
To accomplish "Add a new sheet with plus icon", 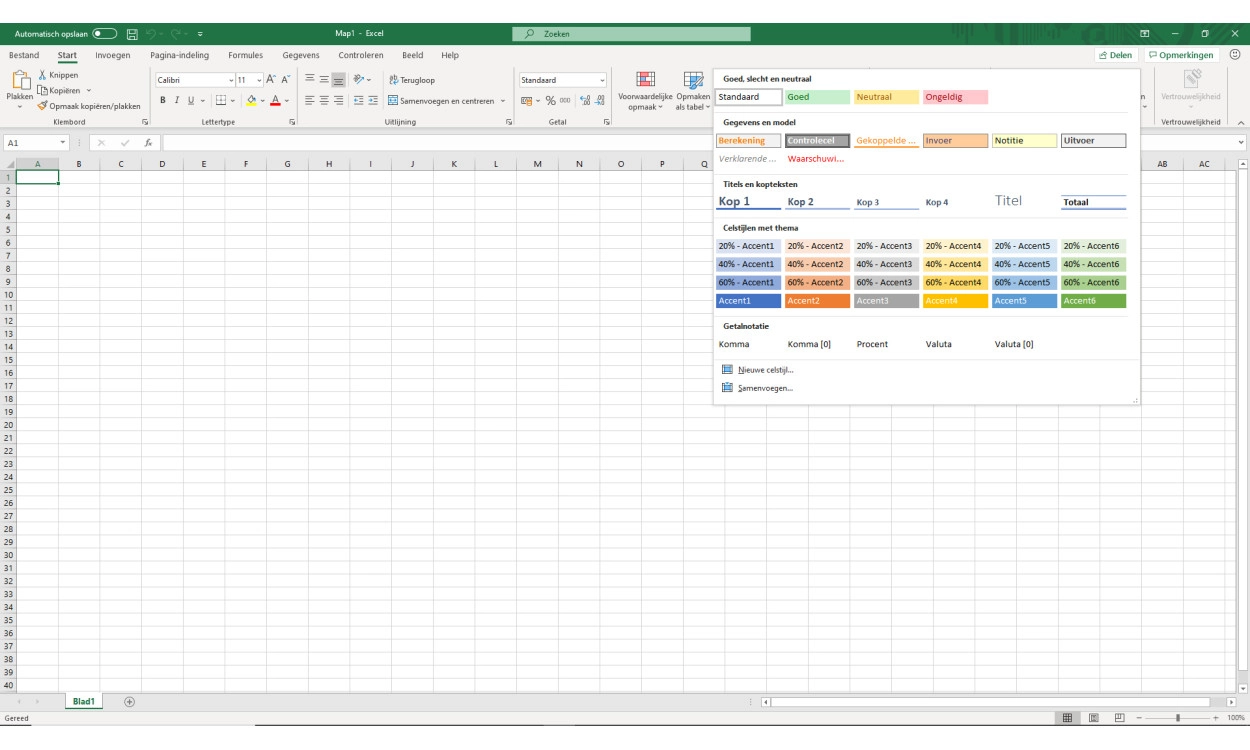I will pyautogui.click(x=129, y=702).
